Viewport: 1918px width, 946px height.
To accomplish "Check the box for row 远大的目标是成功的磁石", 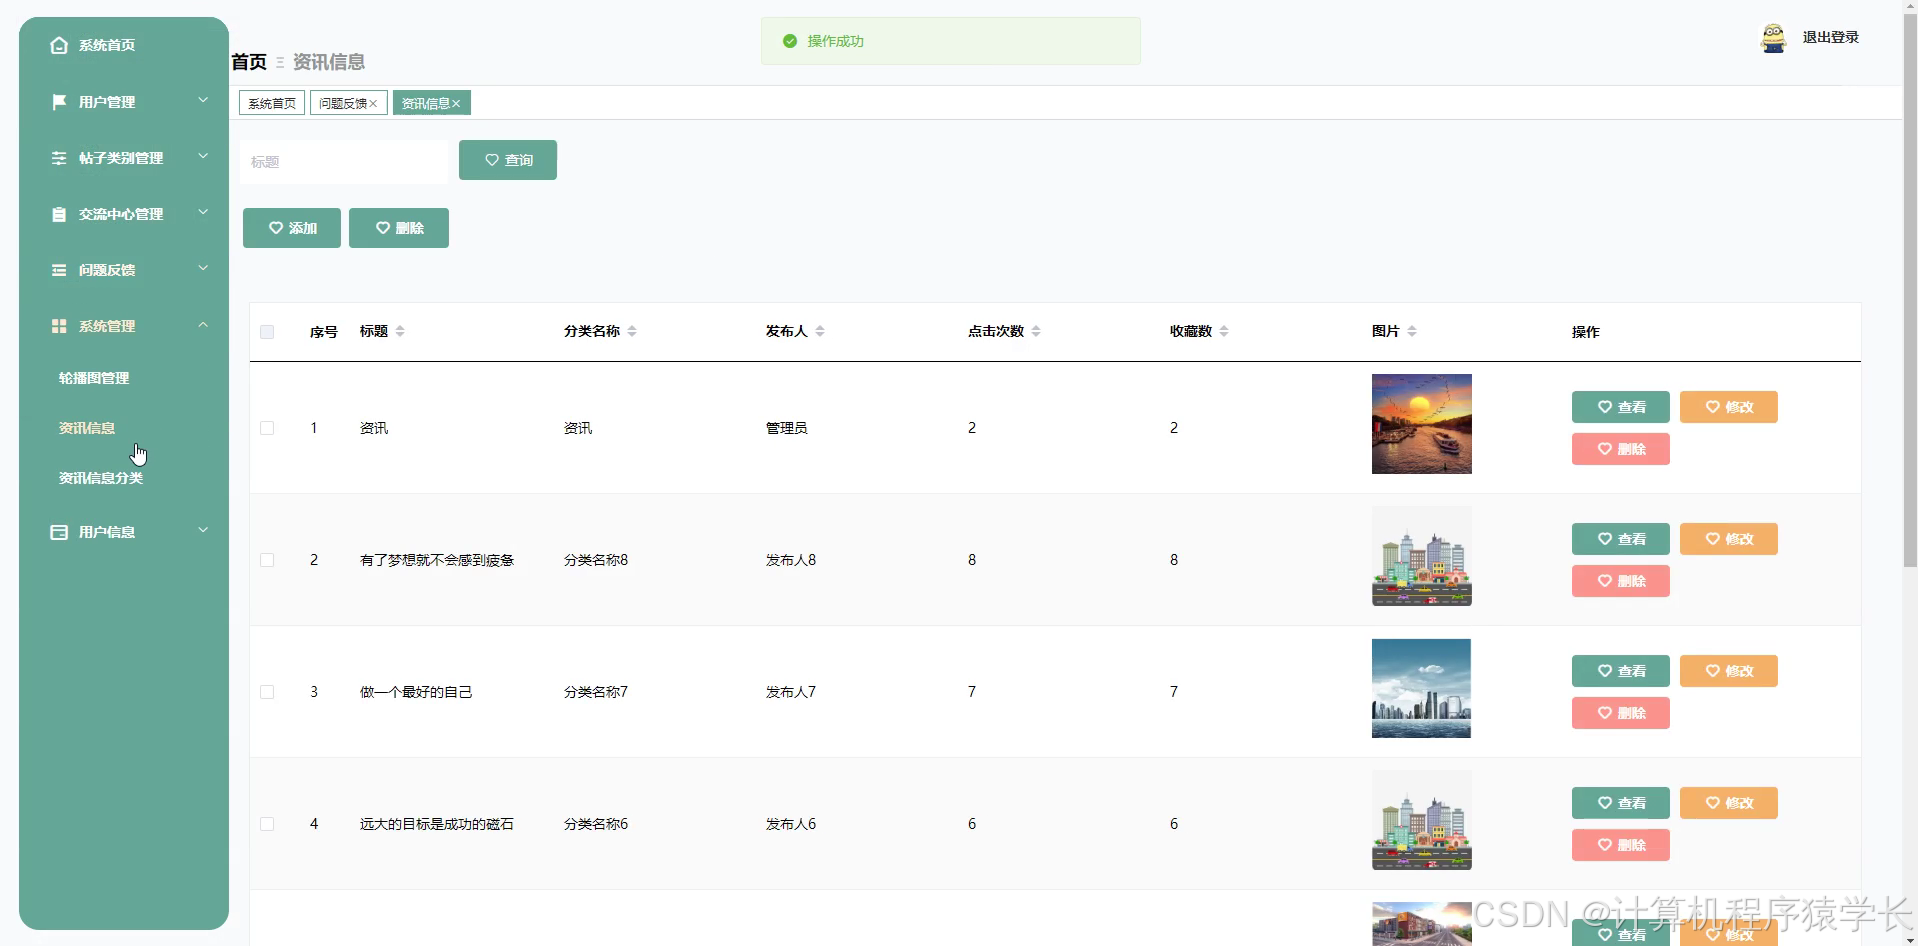I will pyautogui.click(x=267, y=824).
